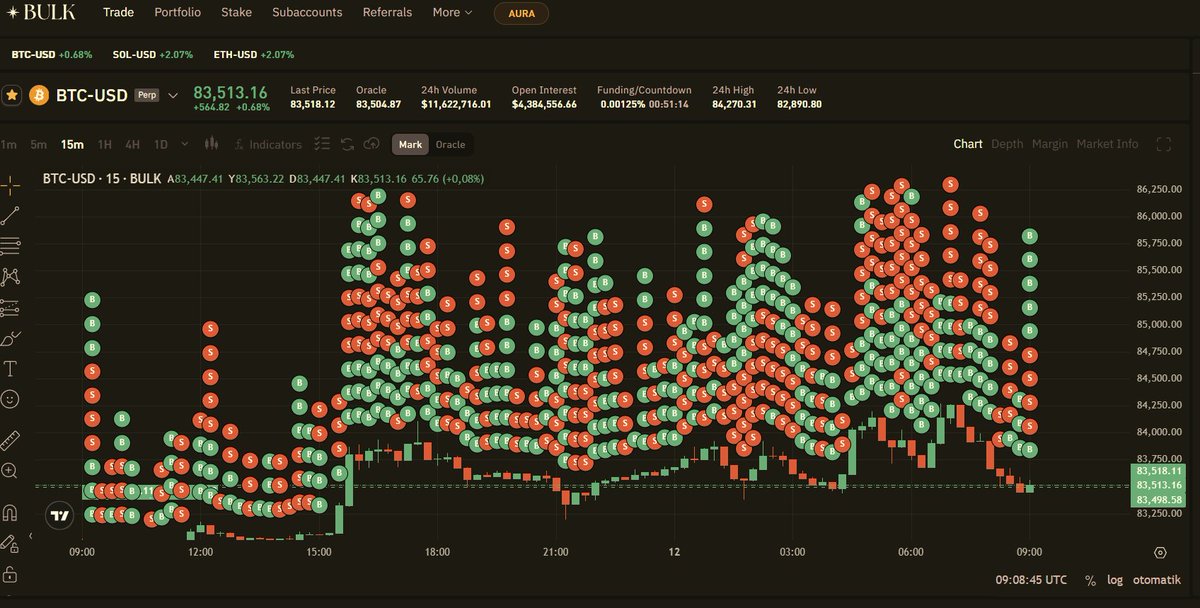Switch price source to Oracle
This screenshot has width=1200, height=608.
pyautogui.click(x=450, y=145)
